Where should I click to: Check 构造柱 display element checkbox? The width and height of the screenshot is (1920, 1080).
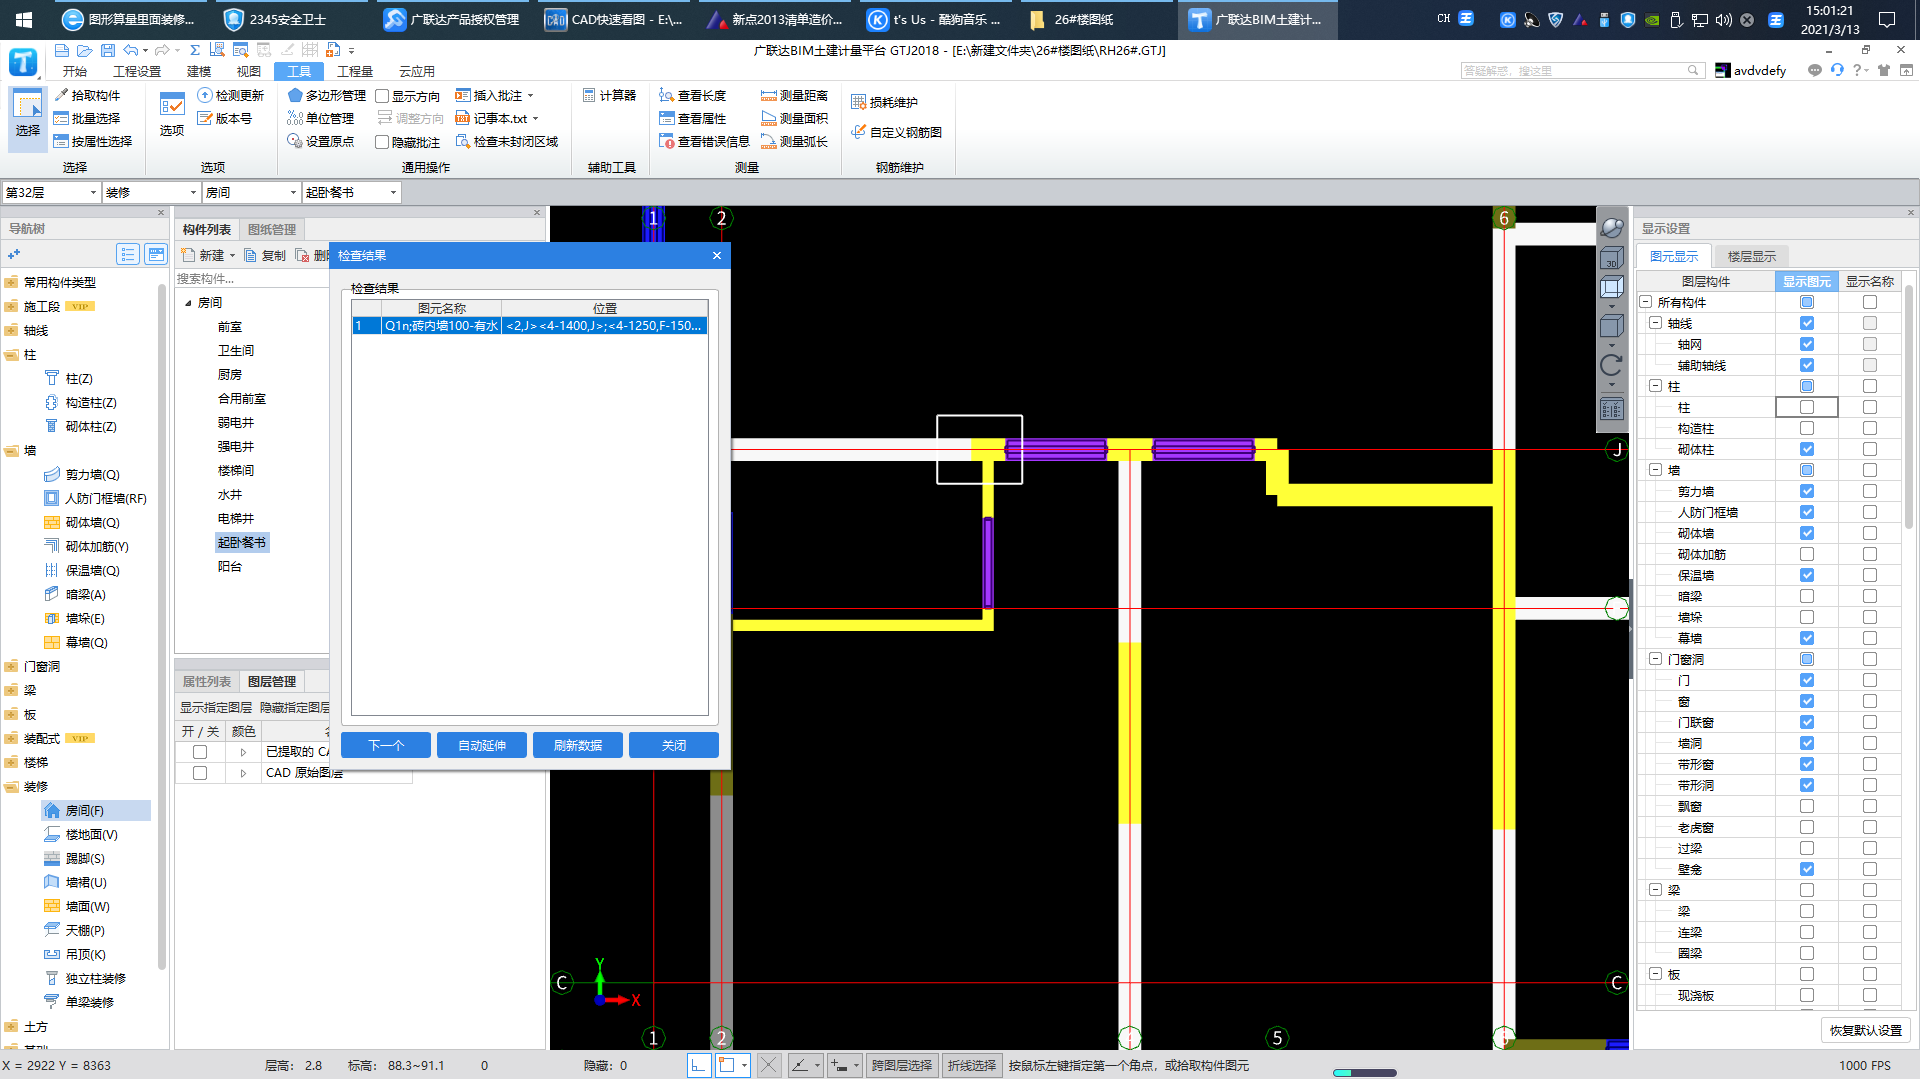tap(1807, 428)
